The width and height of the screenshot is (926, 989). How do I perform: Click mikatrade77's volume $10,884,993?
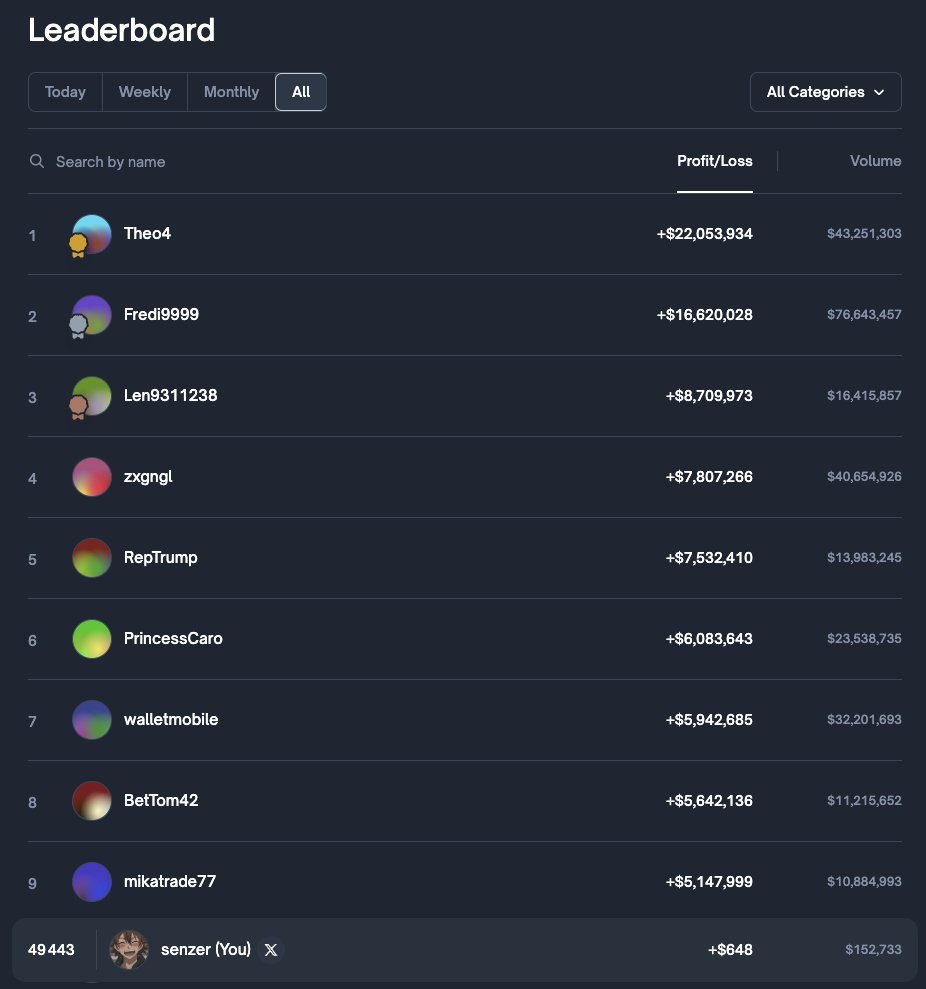click(x=864, y=881)
